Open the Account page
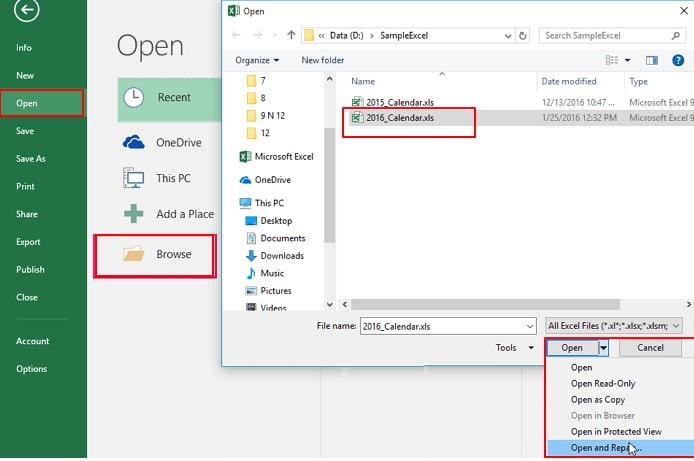 pyautogui.click(x=32, y=341)
